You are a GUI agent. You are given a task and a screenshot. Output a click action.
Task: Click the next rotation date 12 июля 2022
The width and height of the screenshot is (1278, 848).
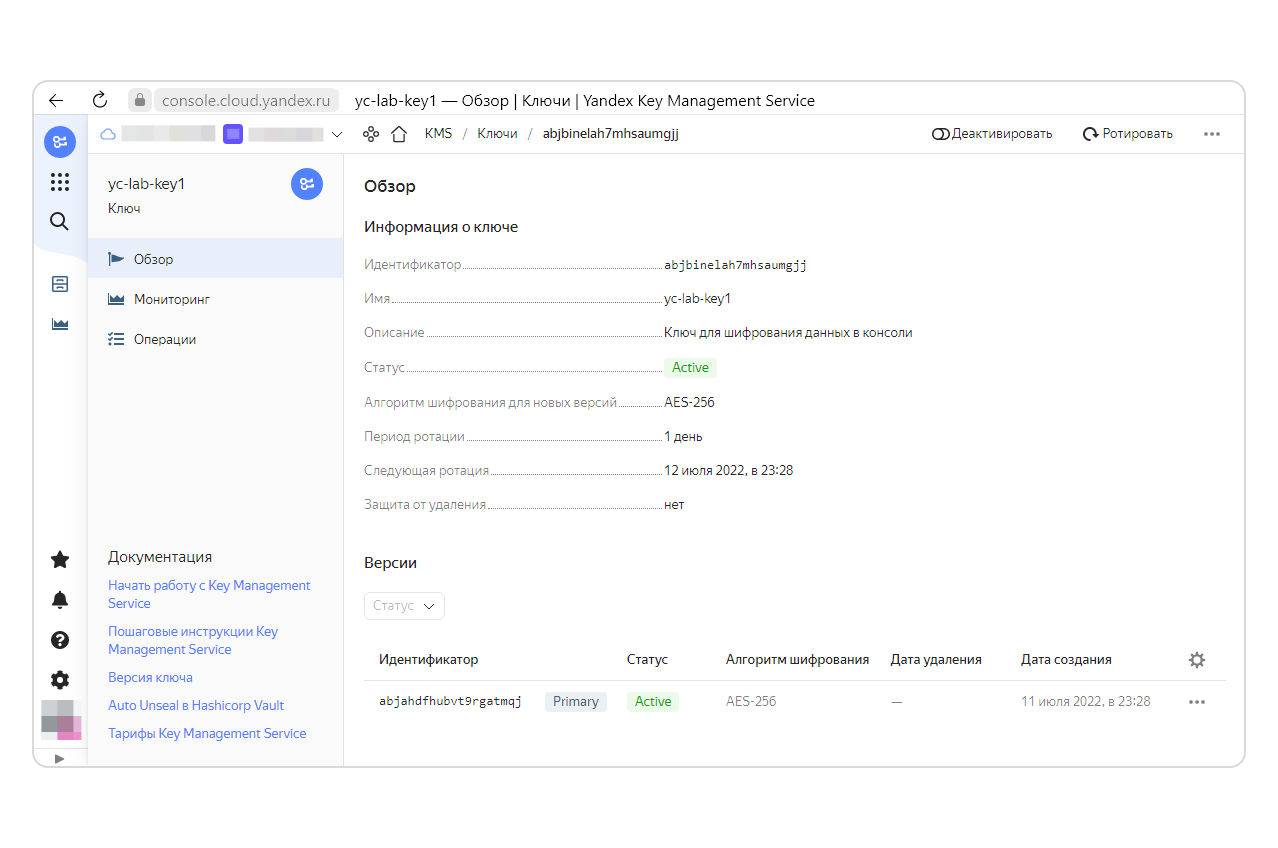pyautogui.click(x=728, y=470)
